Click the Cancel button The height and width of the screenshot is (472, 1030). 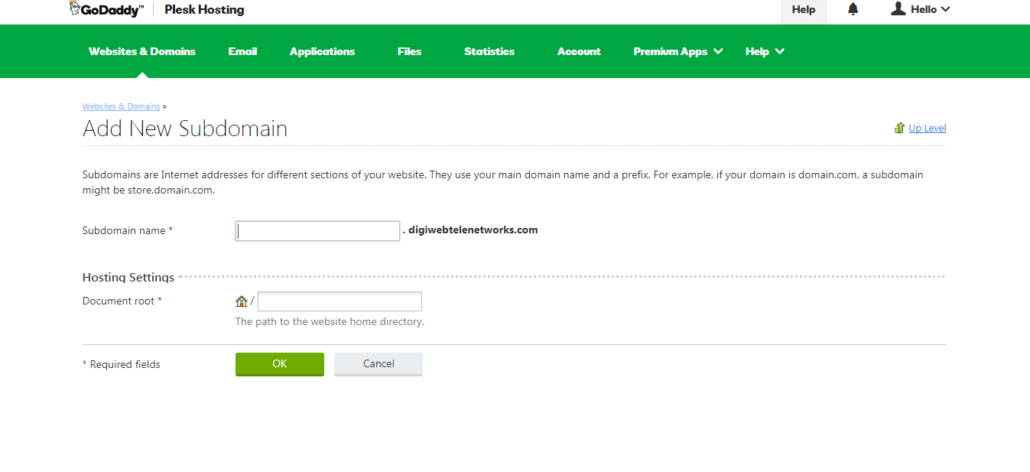coord(378,364)
